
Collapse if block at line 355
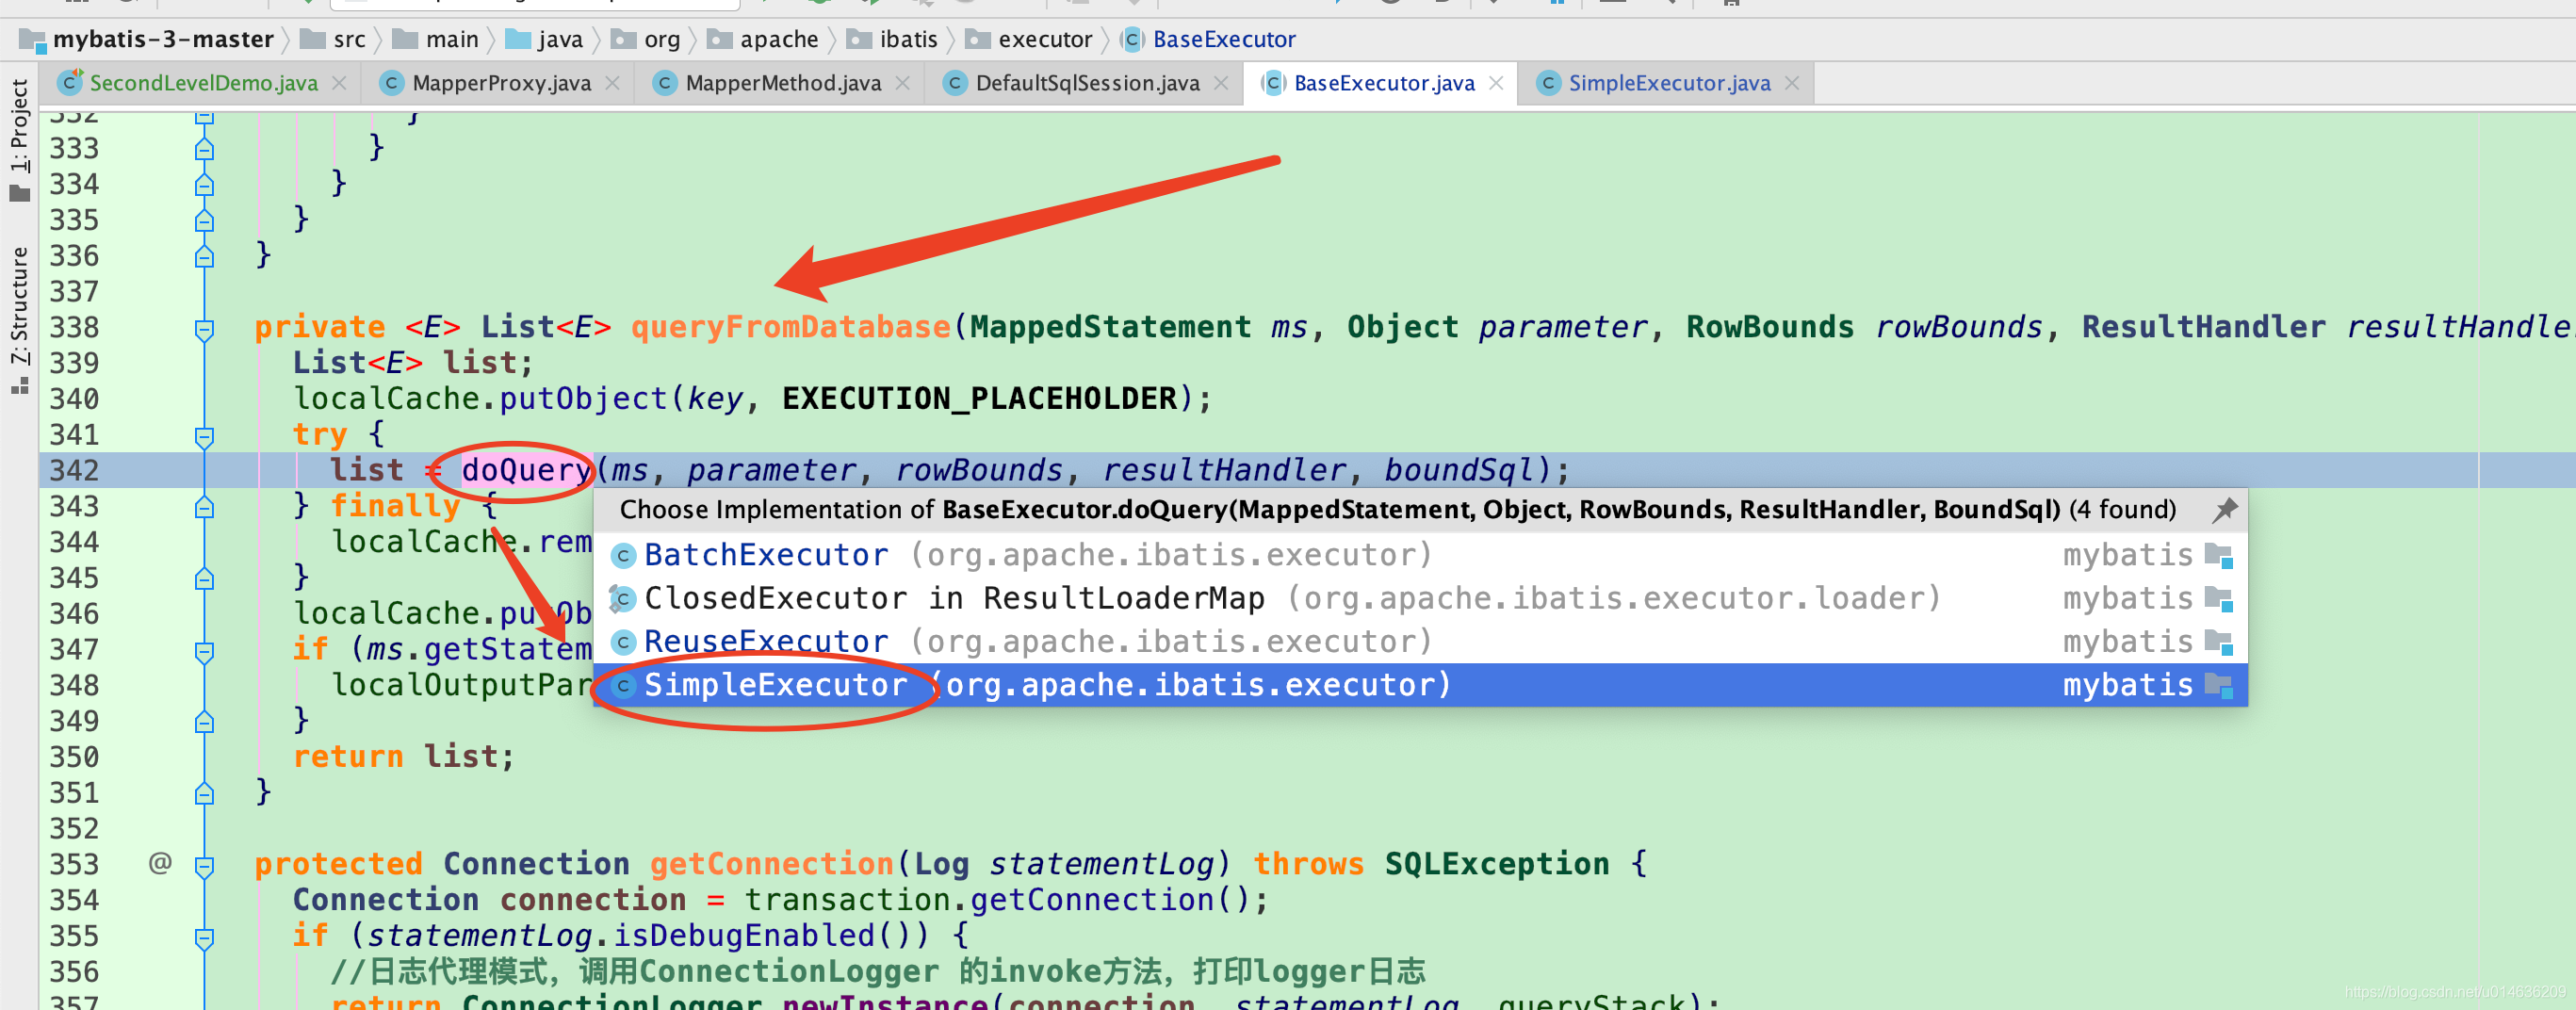(x=204, y=938)
